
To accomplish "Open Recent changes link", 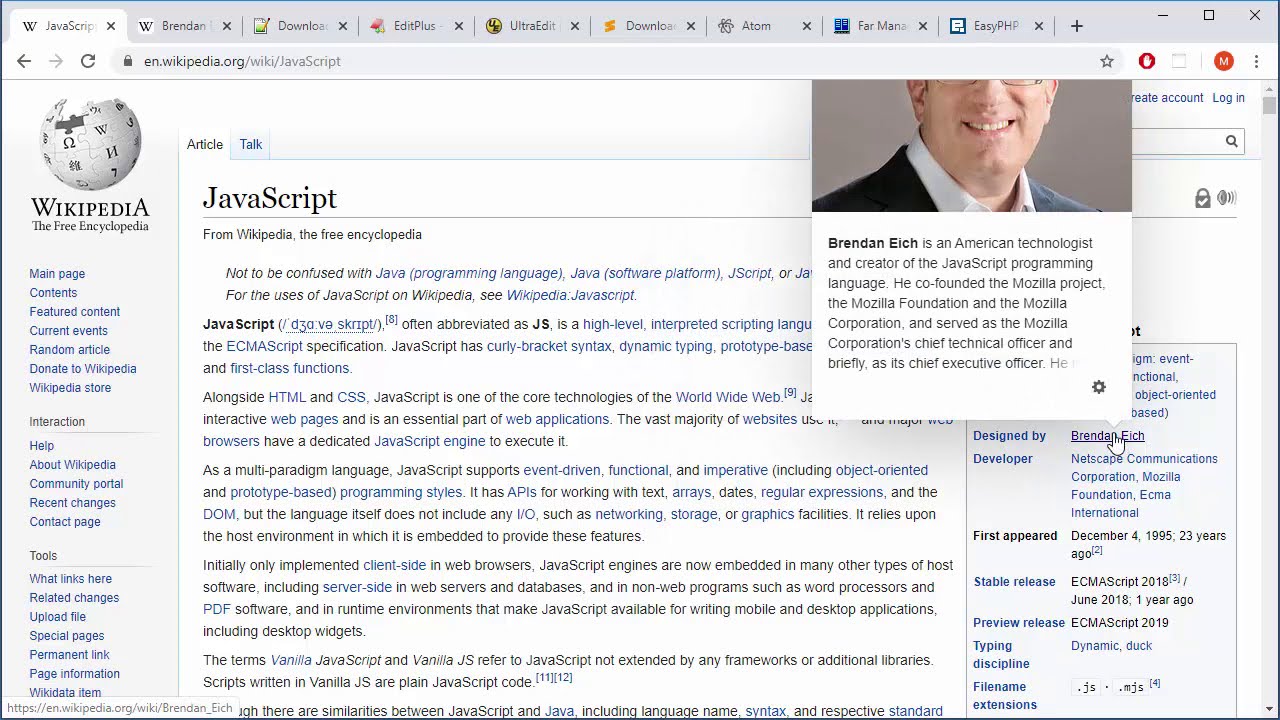I will 72,503.
